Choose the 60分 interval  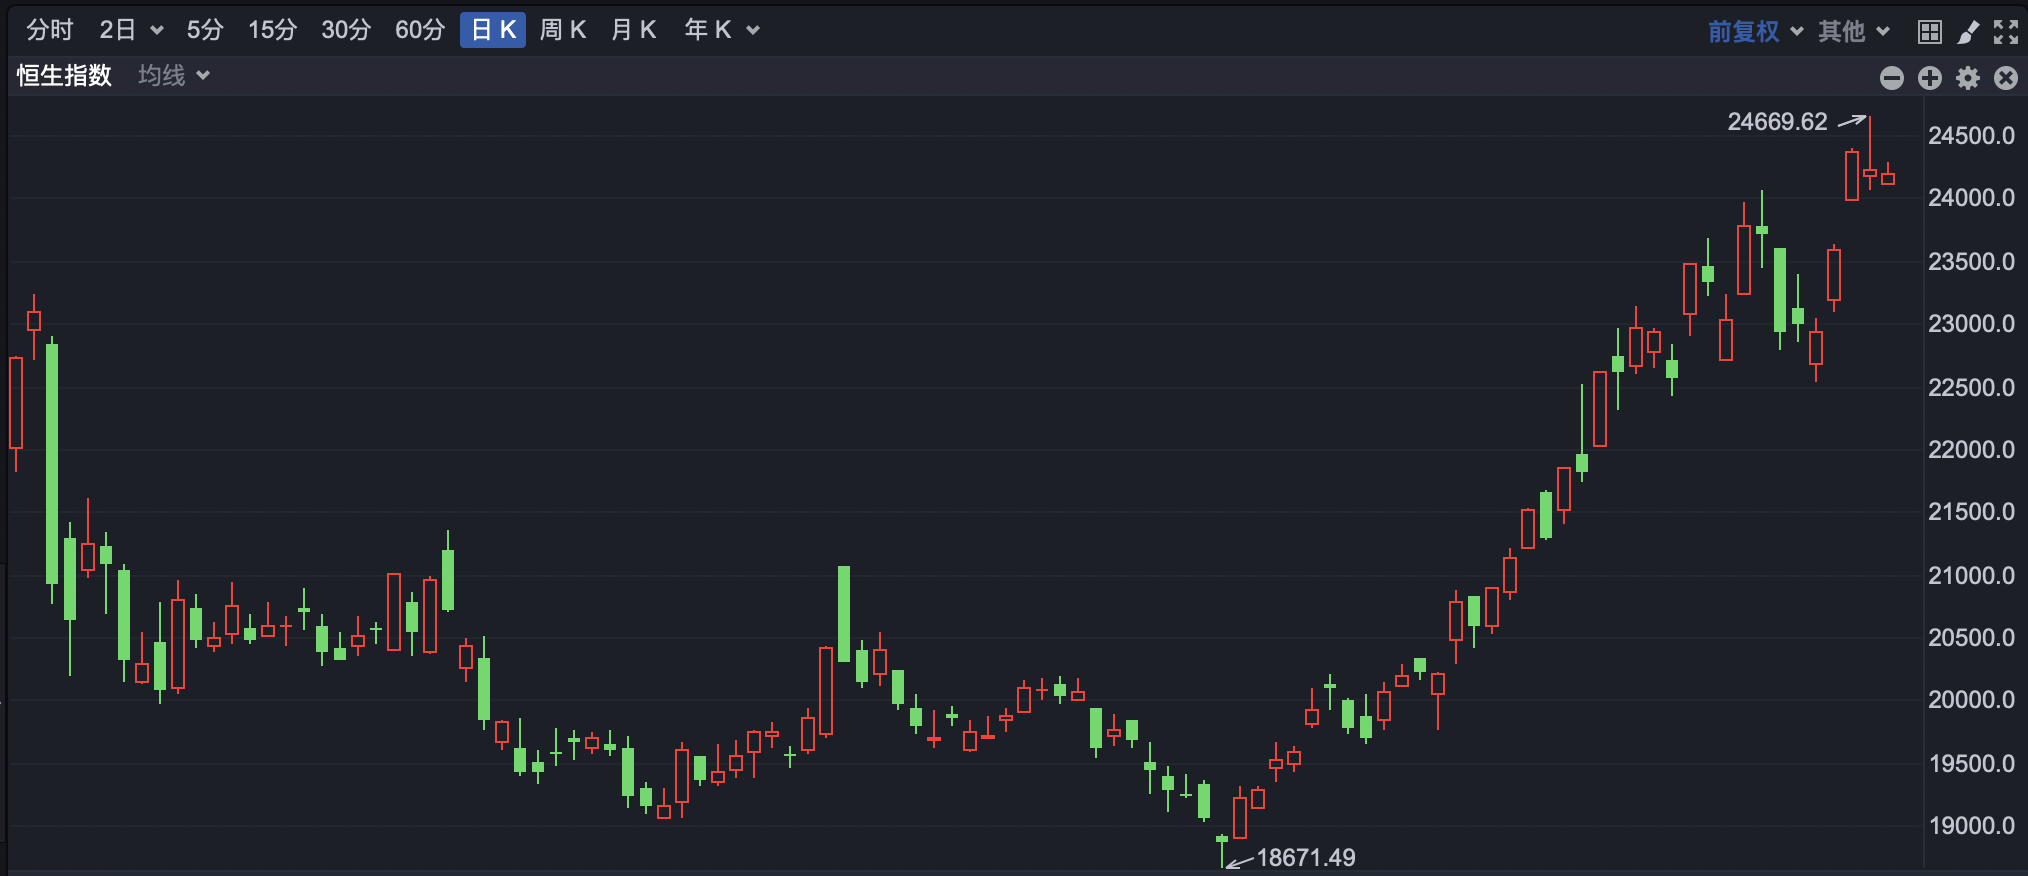pyautogui.click(x=419, y=30)
